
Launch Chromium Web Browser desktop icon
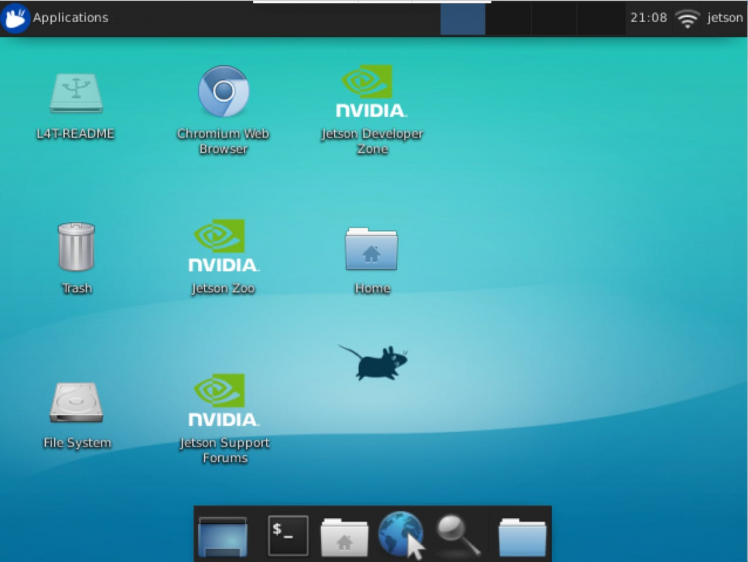tap(223, 91)
